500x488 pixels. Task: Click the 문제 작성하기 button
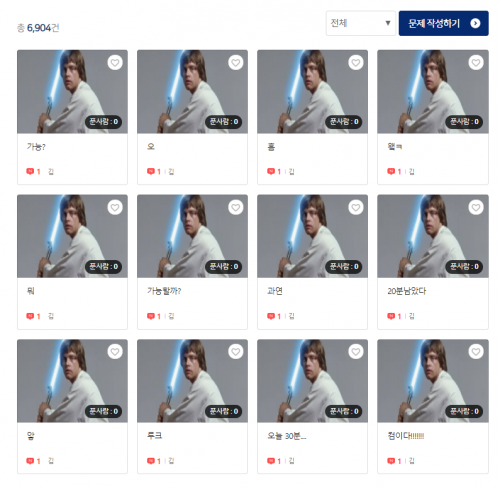444,23
